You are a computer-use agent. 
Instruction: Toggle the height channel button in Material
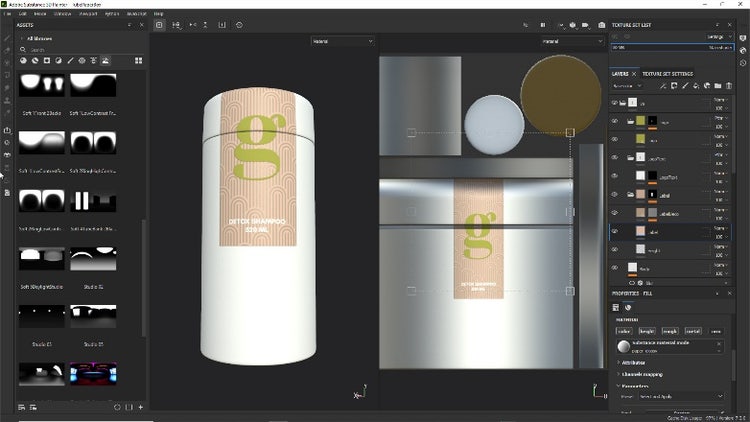point(646,330)
